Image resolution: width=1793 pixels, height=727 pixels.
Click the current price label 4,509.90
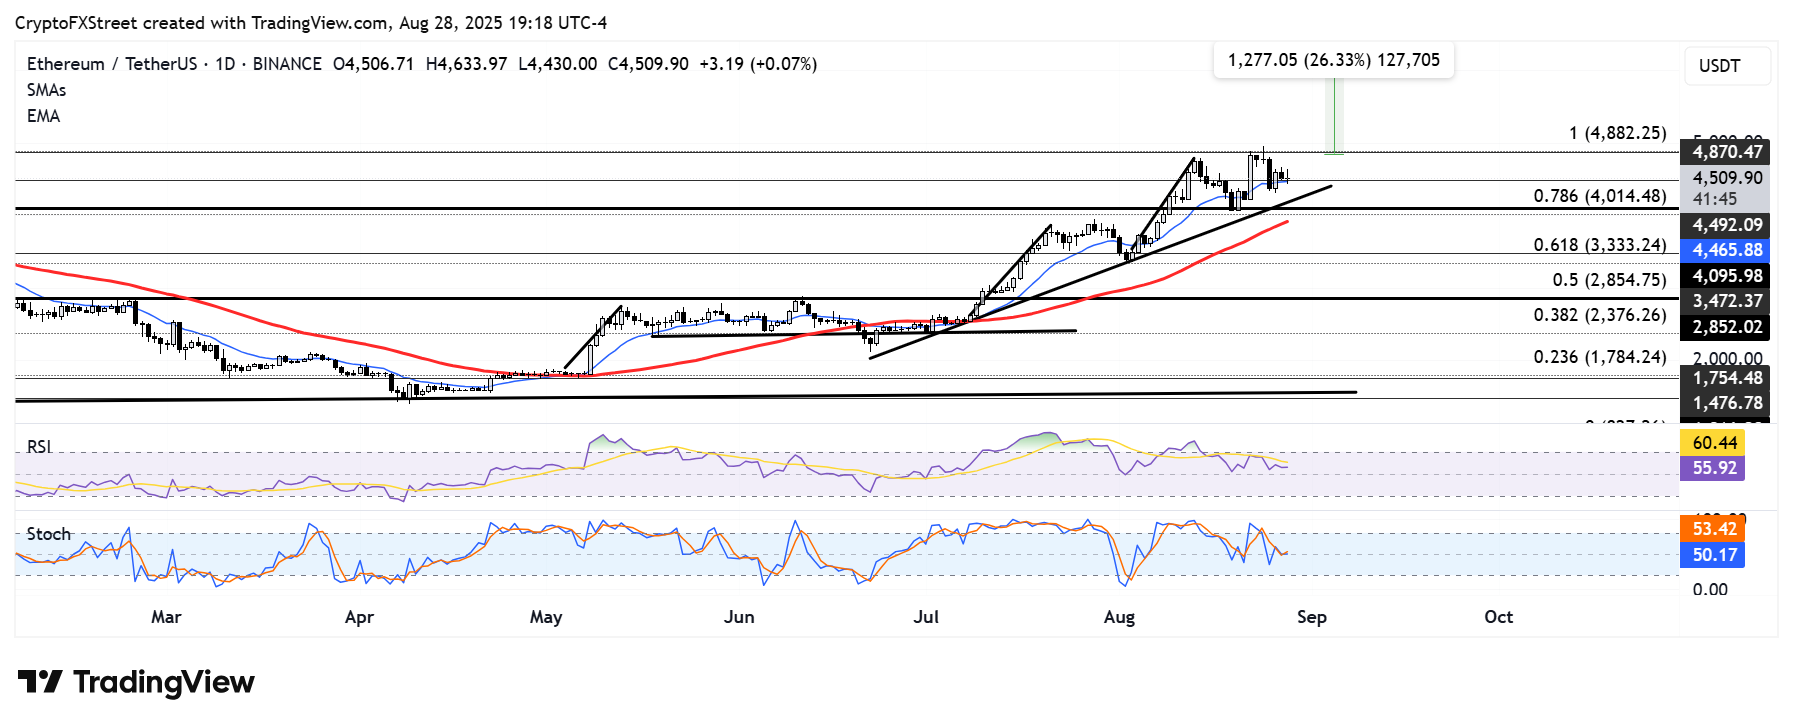(x=1727, y=178)
